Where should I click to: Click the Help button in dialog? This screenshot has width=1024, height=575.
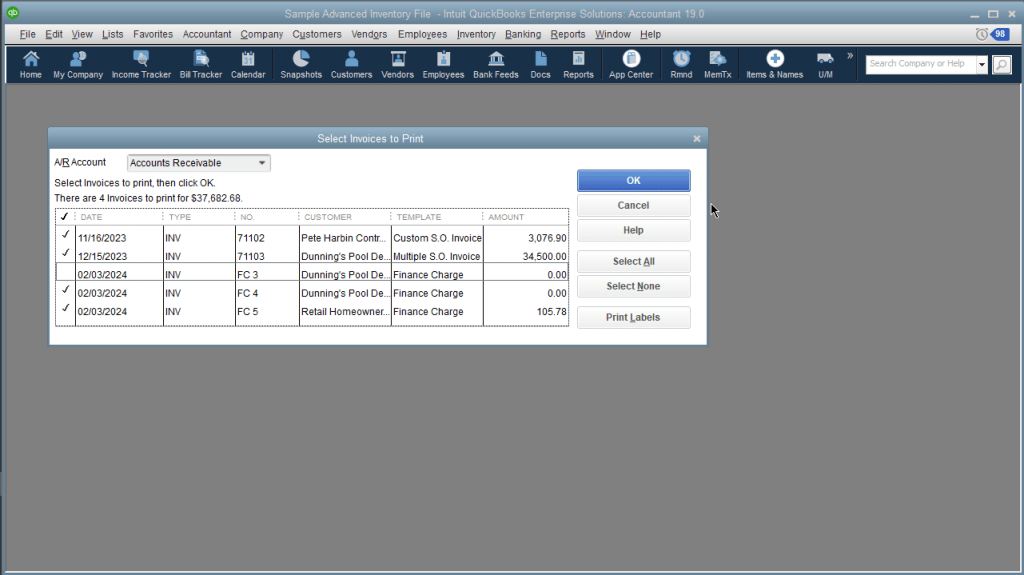coord(633,230)
